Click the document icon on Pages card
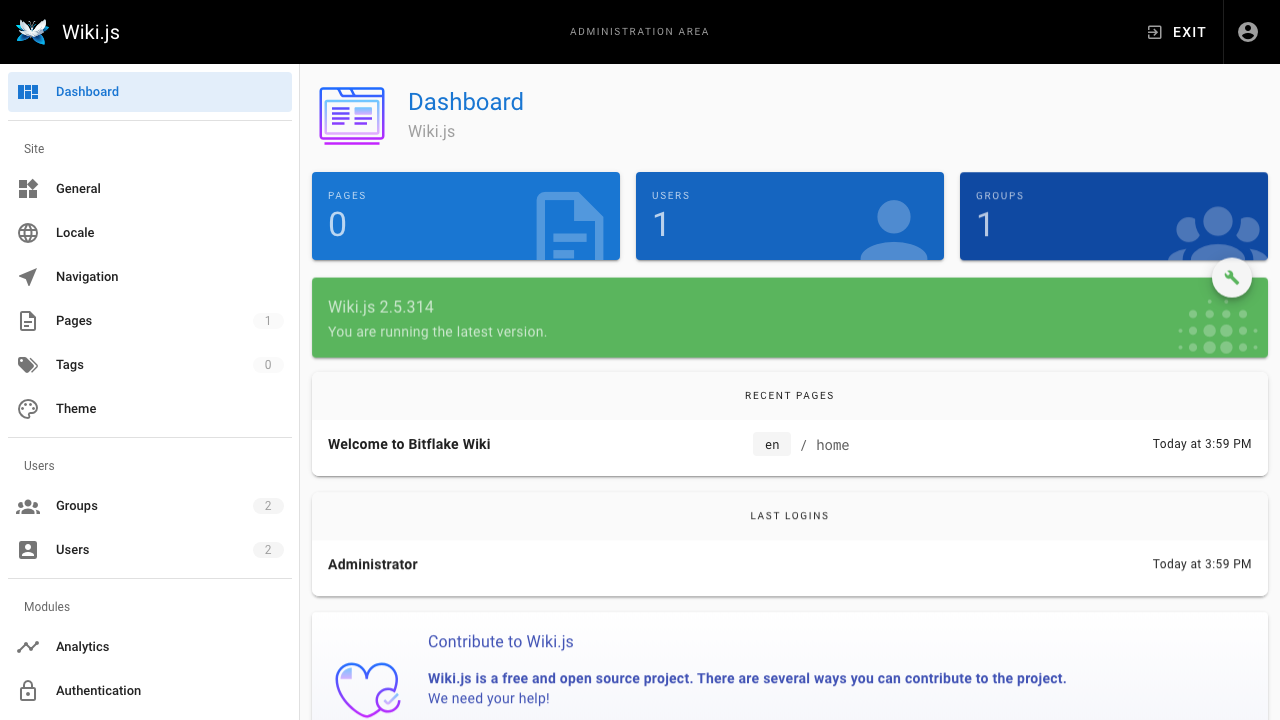 [570, 226]
